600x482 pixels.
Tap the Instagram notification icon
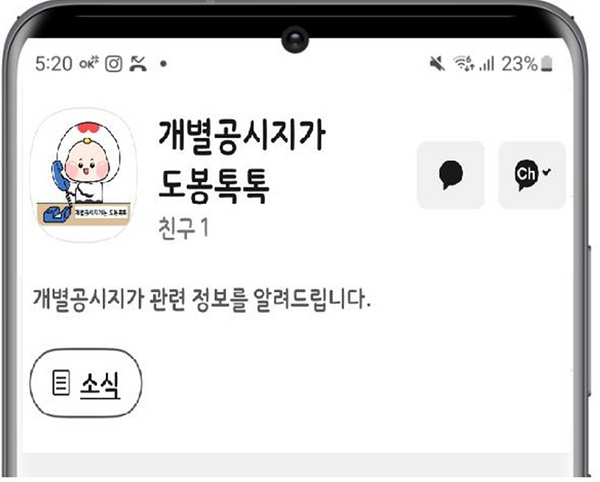pos(114,64)
